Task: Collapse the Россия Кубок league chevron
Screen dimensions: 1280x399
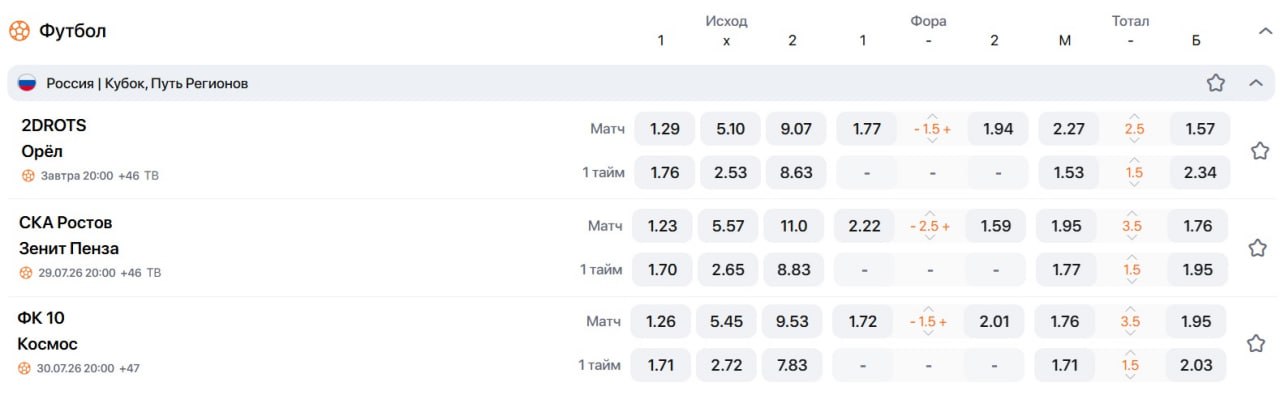Action: coord(1256,83)
